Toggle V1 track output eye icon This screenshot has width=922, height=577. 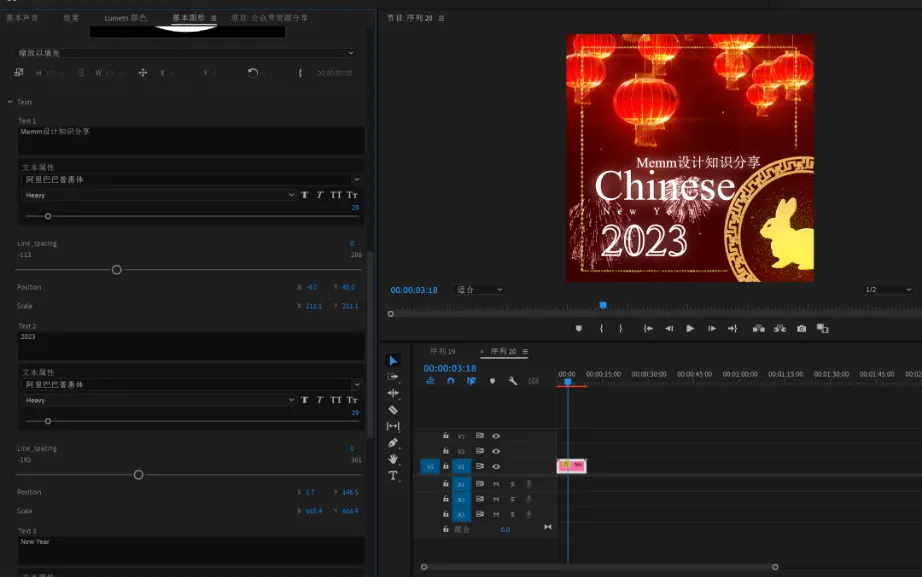point(496,466)
